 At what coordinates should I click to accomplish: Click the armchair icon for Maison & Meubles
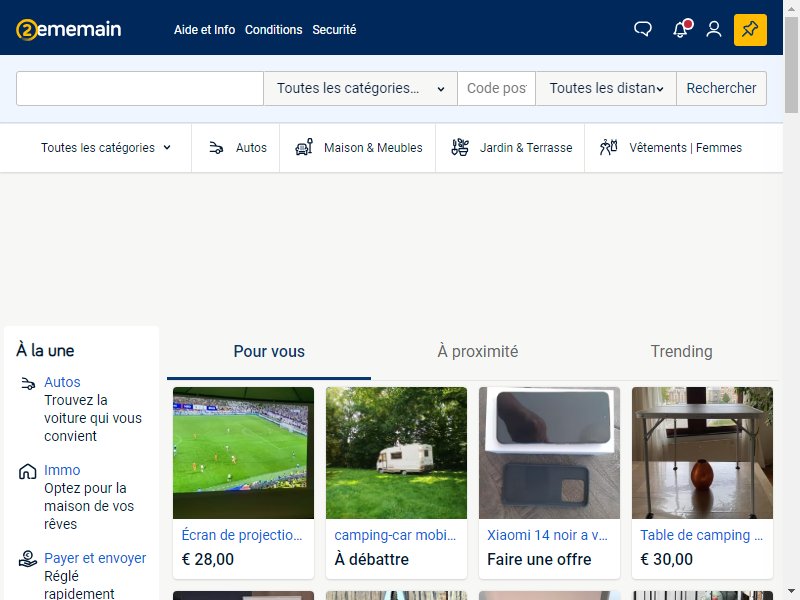(x=304, y=147)
